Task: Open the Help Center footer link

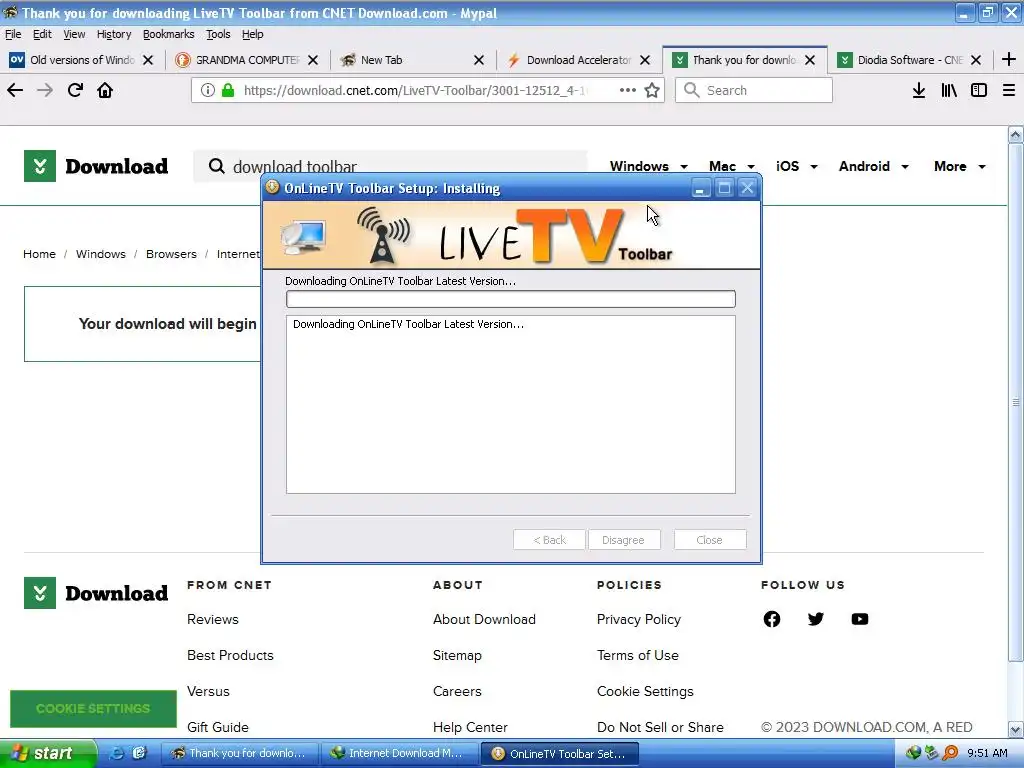Action: coord(470,727)
